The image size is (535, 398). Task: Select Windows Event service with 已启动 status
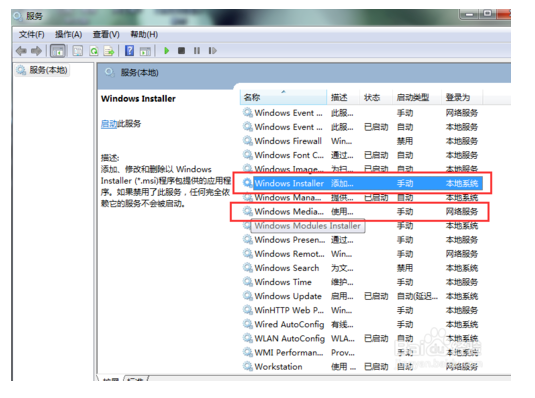click(361, 127)
